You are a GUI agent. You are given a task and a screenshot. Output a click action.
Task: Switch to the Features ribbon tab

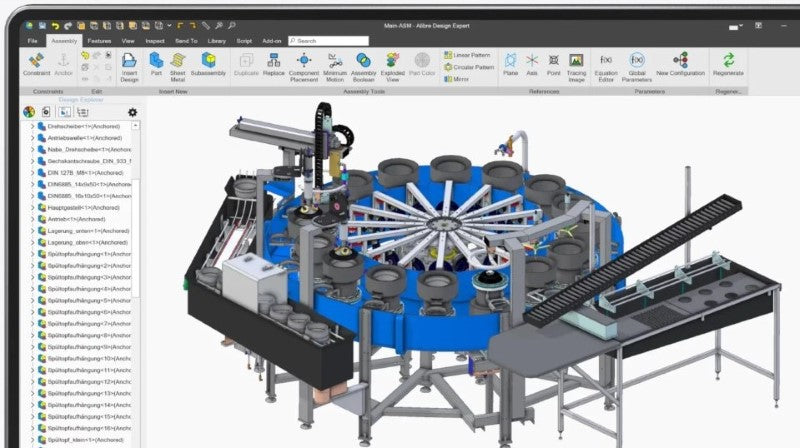(99, 41)
